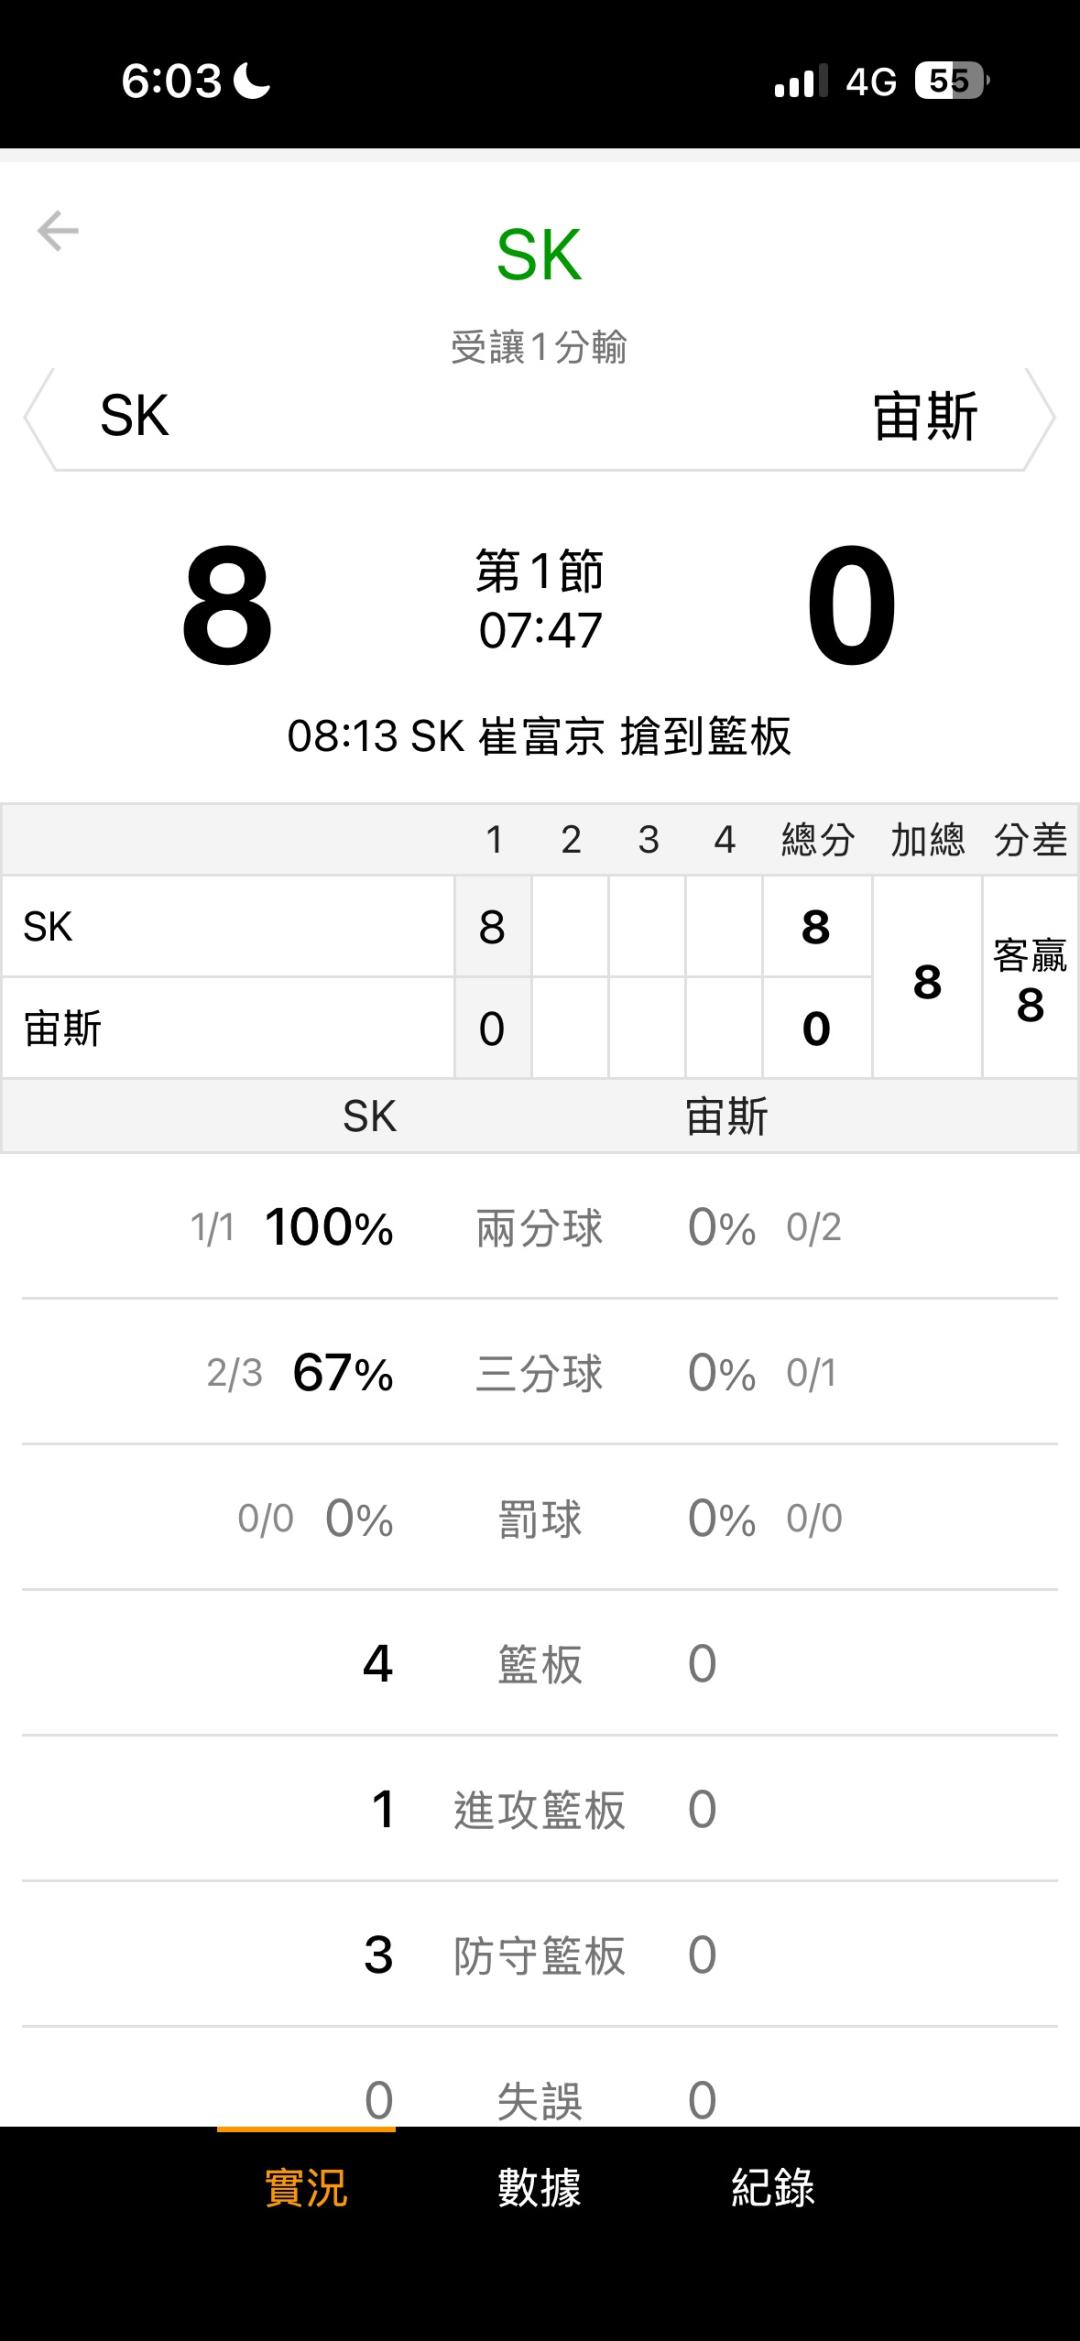Tap the 分差 column header
The height and width of the screenshot is (2341, 1080).
click(x=1030, y=840)
